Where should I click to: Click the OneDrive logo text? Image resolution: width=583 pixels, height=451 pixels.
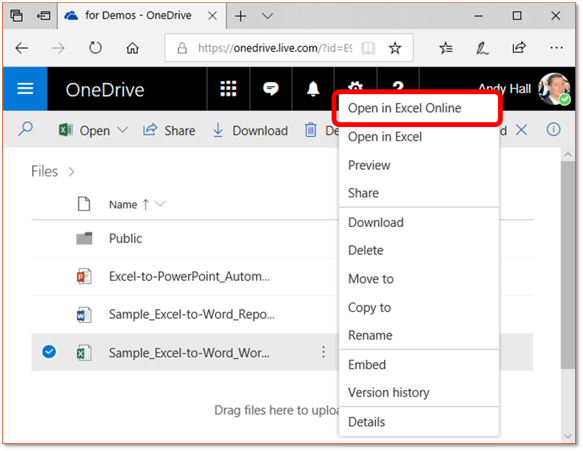(105, 90)
